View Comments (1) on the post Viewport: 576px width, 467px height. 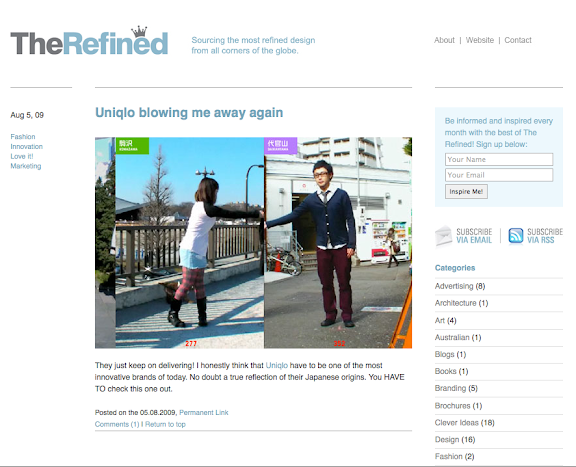click(117, 424)
